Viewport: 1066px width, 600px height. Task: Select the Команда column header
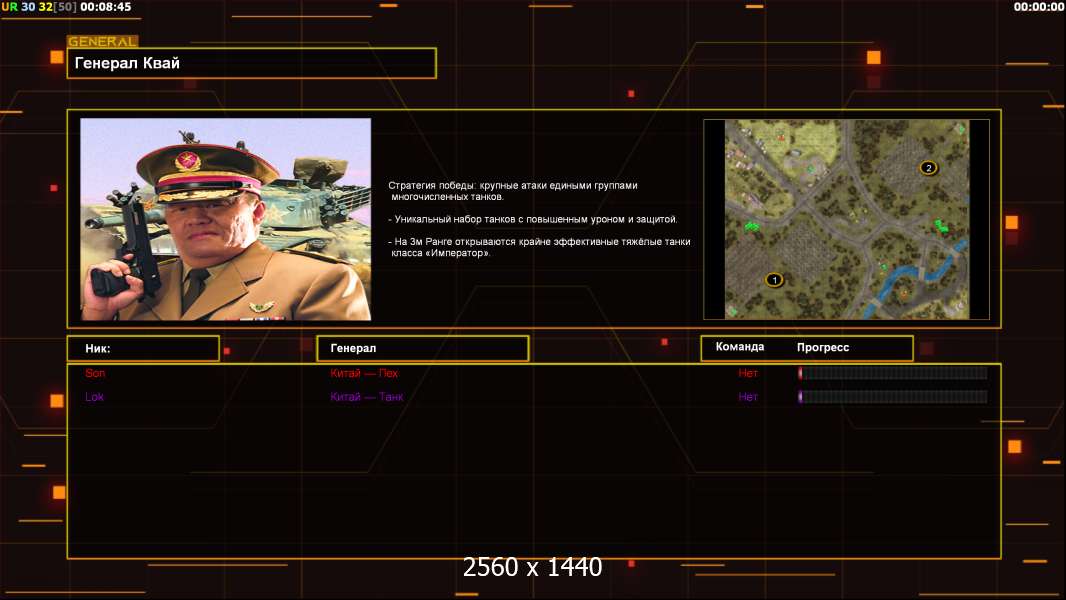pos(740,347)
